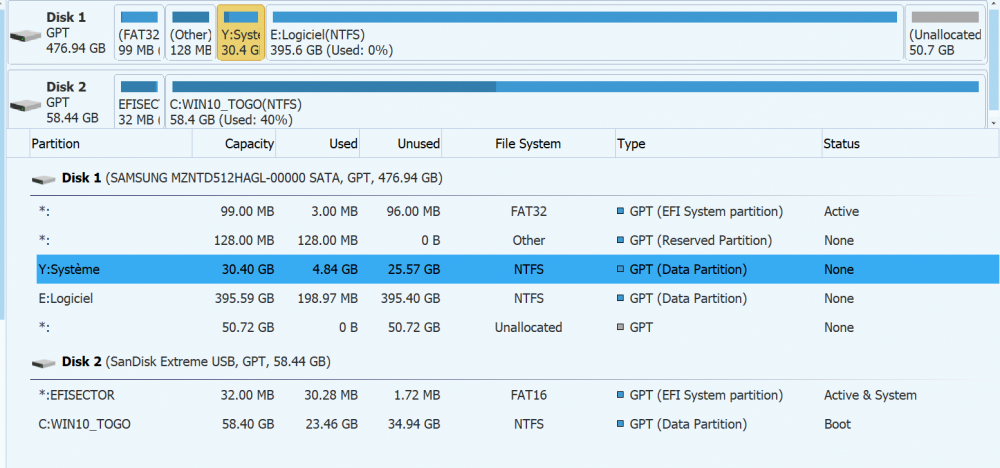1000x468 pixels.
Task: Select the Unallocated 50.7 GB block
Action: click(x=944, y=33)
